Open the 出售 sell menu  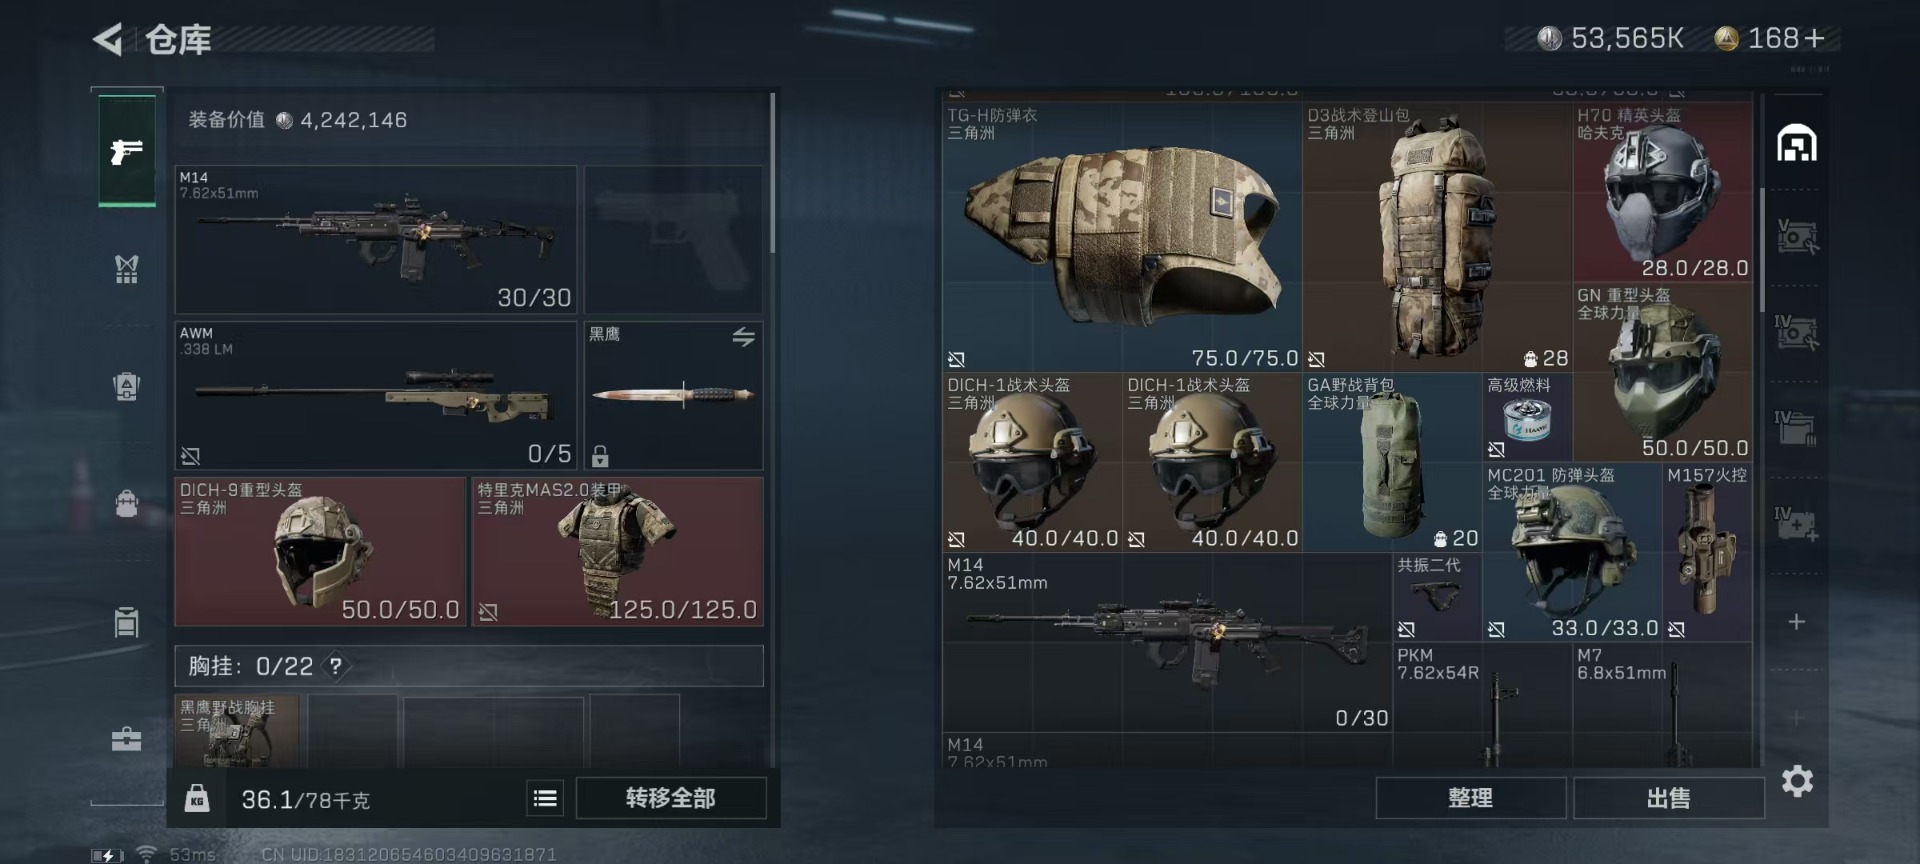pyautogui.click(x=1668, y=798)
